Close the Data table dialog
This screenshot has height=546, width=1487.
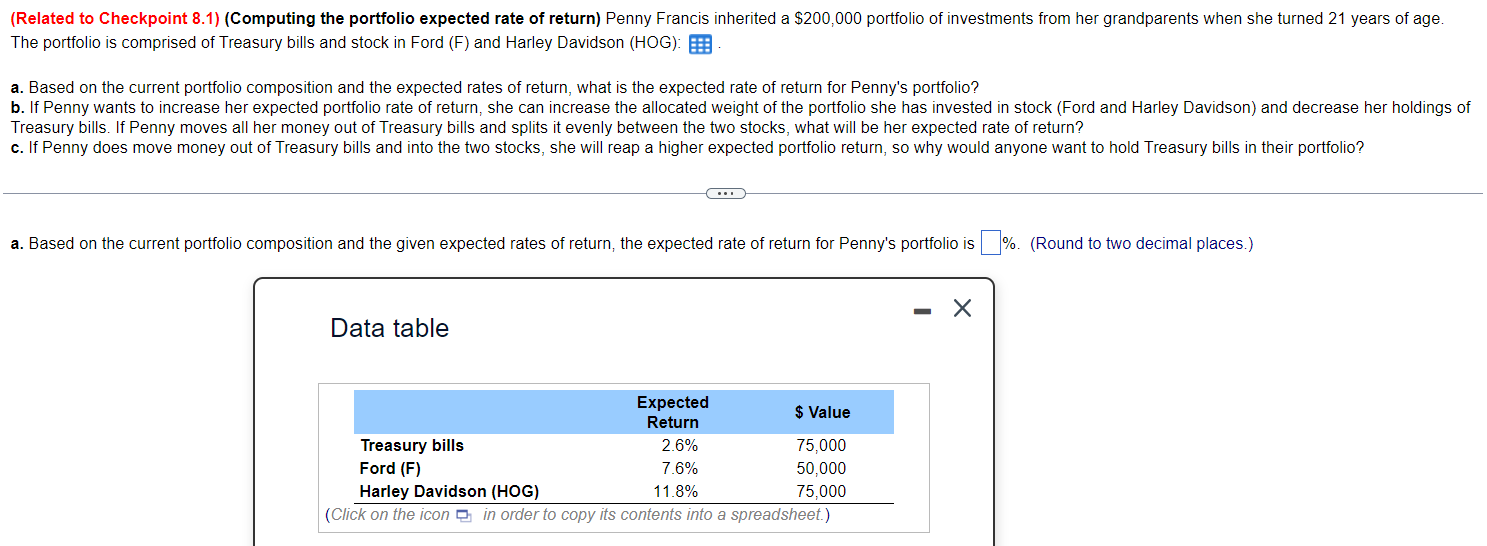coord(962,309)
